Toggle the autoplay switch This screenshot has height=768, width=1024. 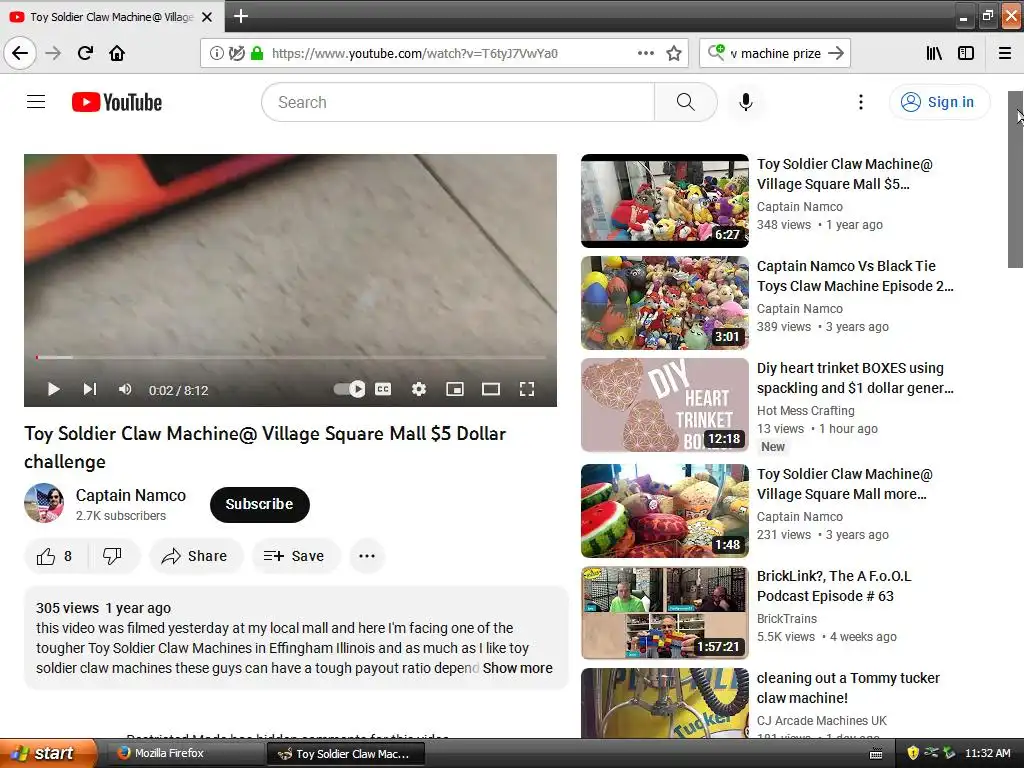[349, 389]
